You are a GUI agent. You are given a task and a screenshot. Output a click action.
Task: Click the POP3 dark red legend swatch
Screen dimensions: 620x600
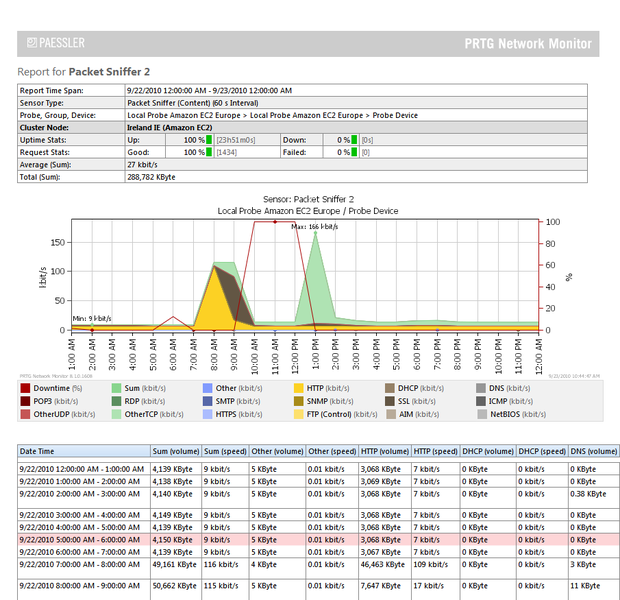point(25,401)
